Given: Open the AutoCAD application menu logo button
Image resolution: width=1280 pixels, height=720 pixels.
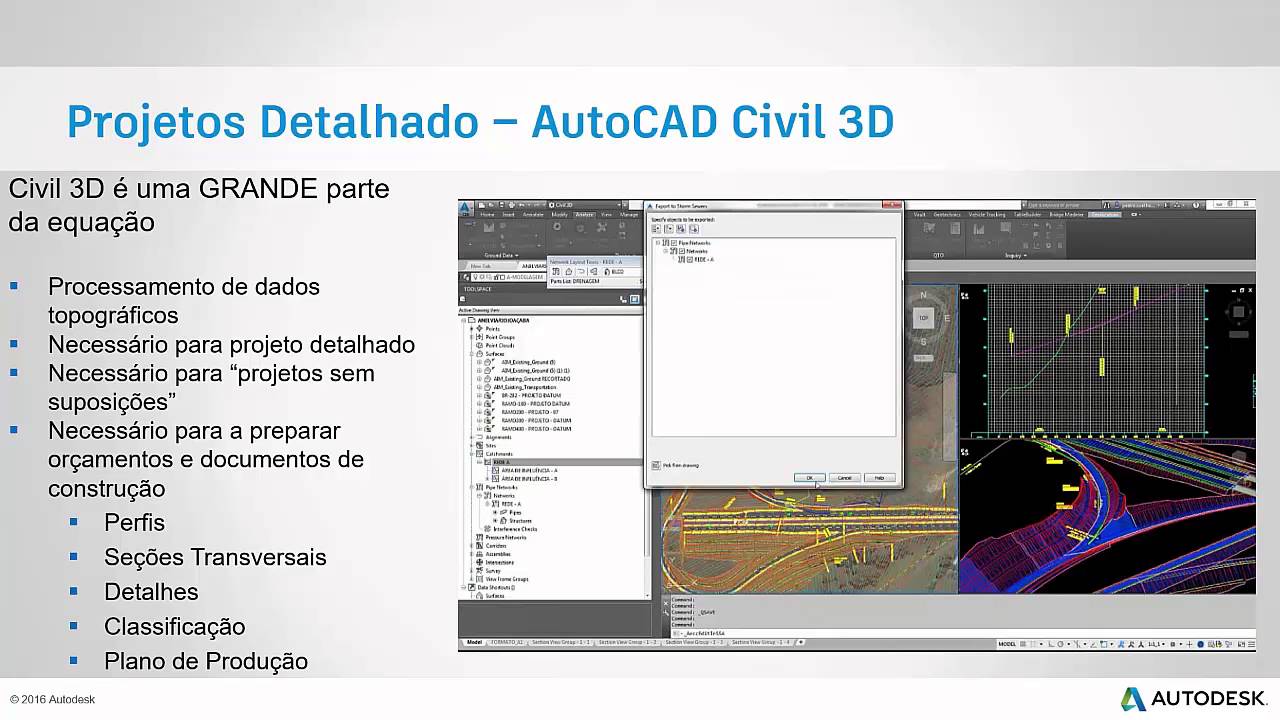Looking at the screenshot, I should click(465, 208).
